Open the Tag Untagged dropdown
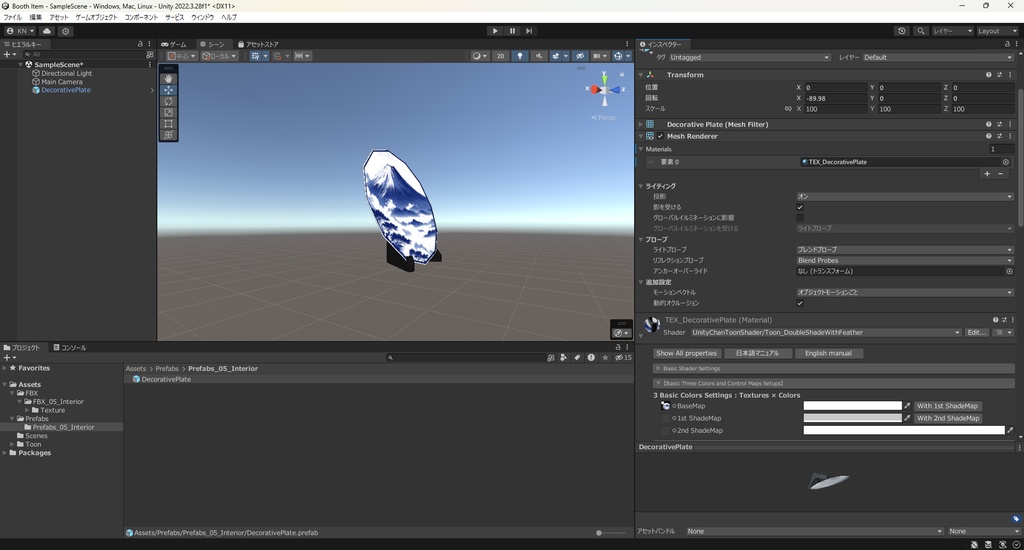Viewport: 1024px width, 550px height. 749,57
